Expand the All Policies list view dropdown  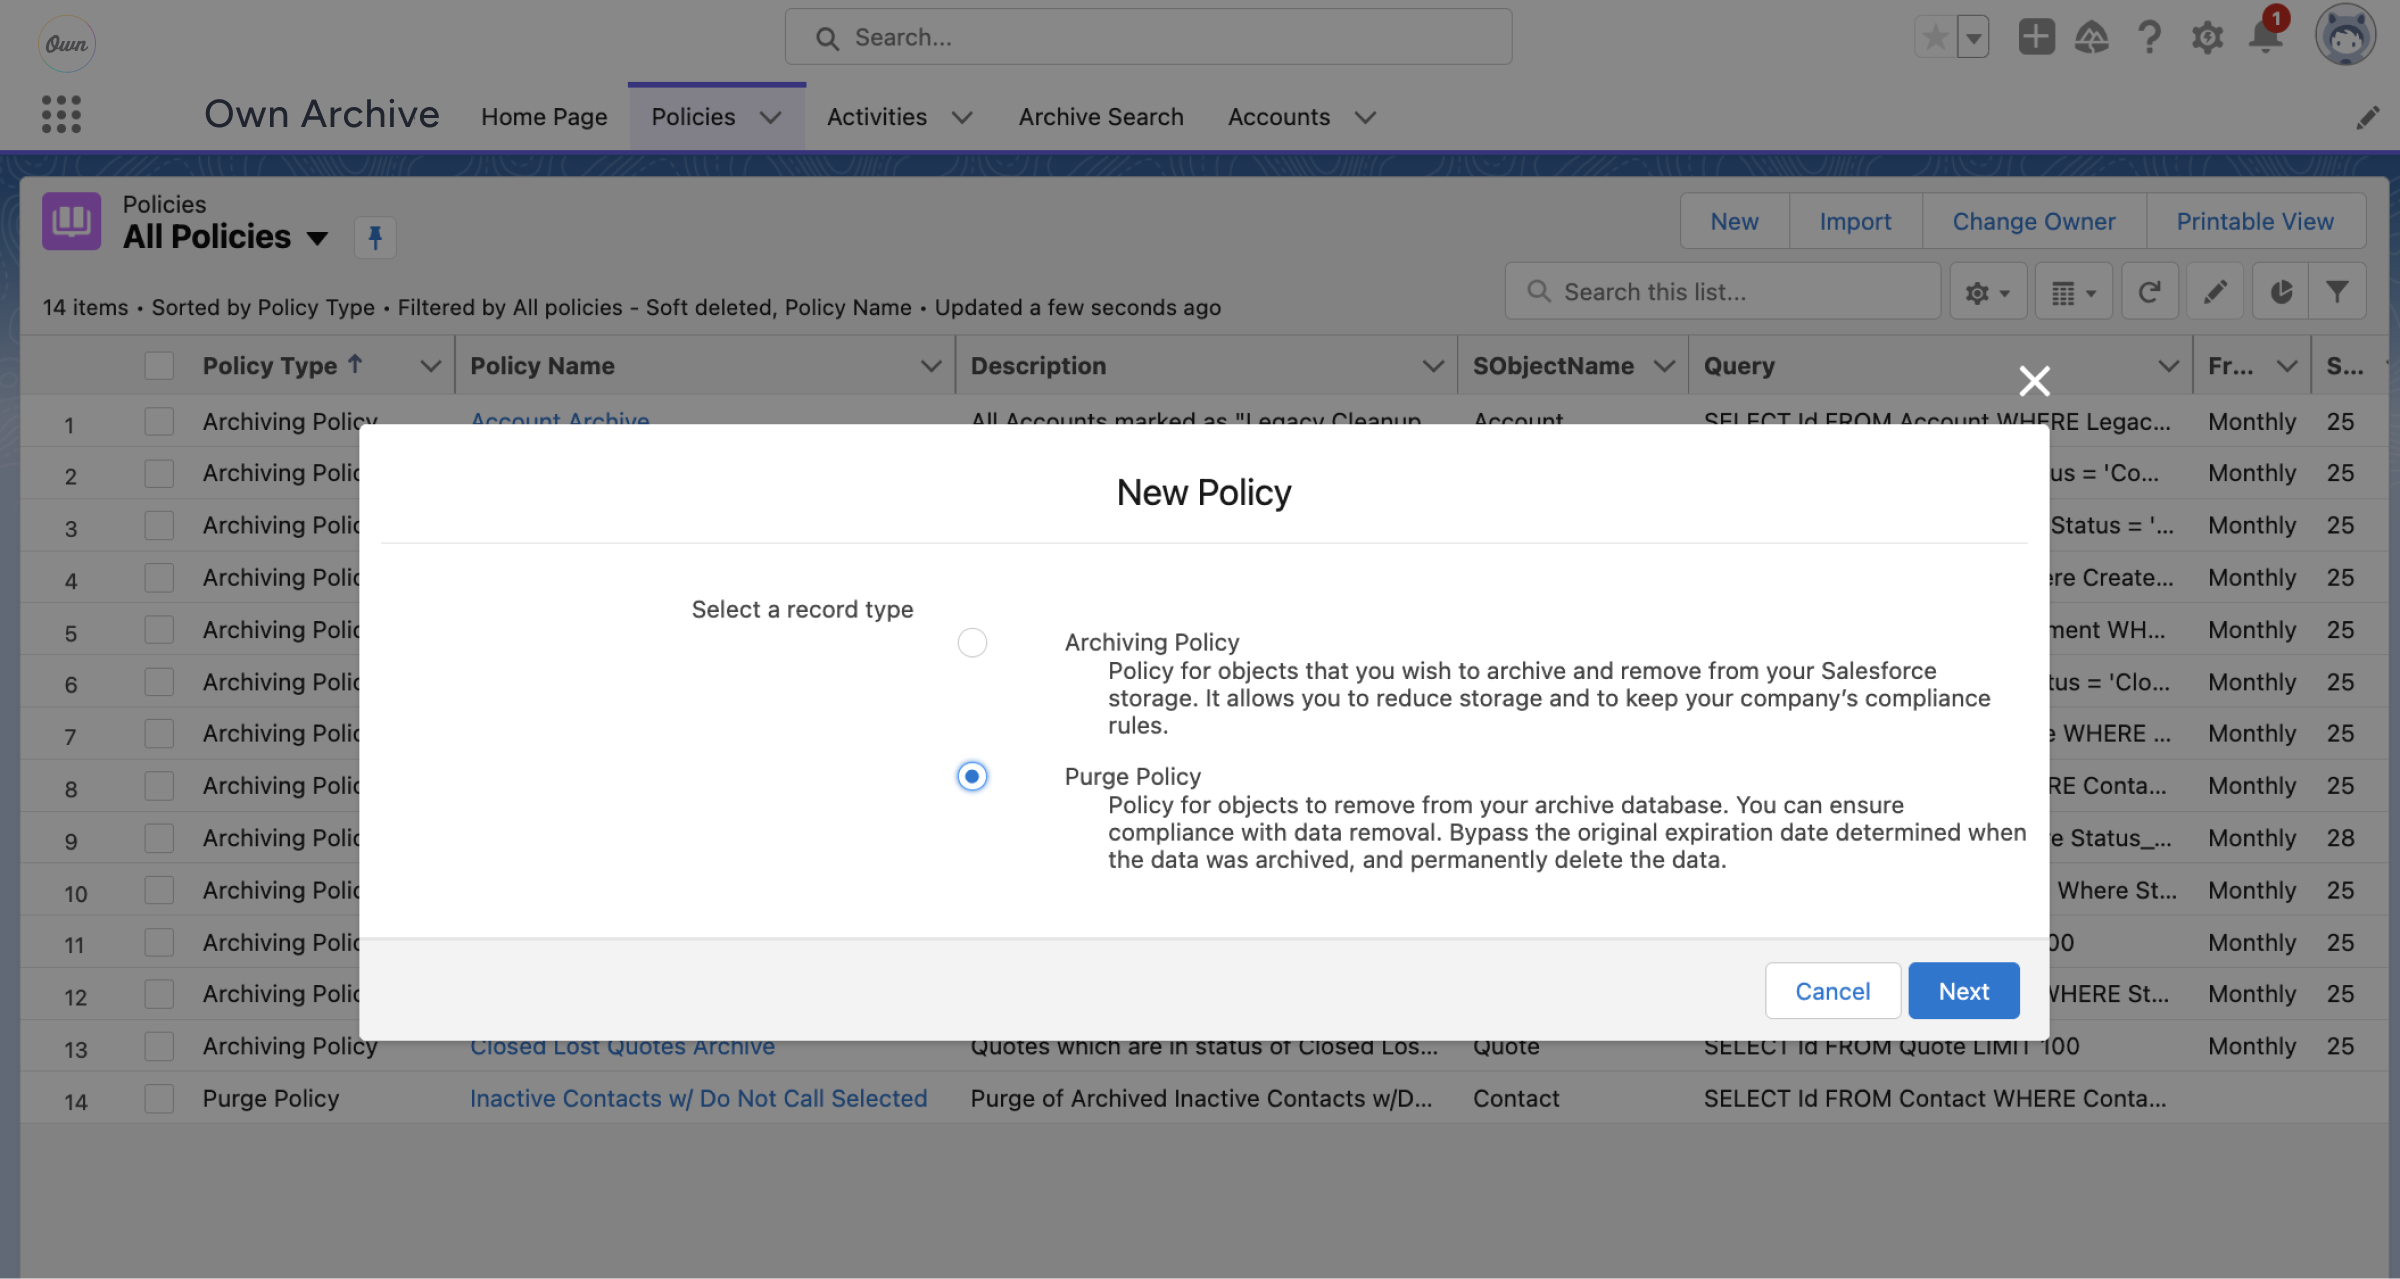[x=317, y=238]
